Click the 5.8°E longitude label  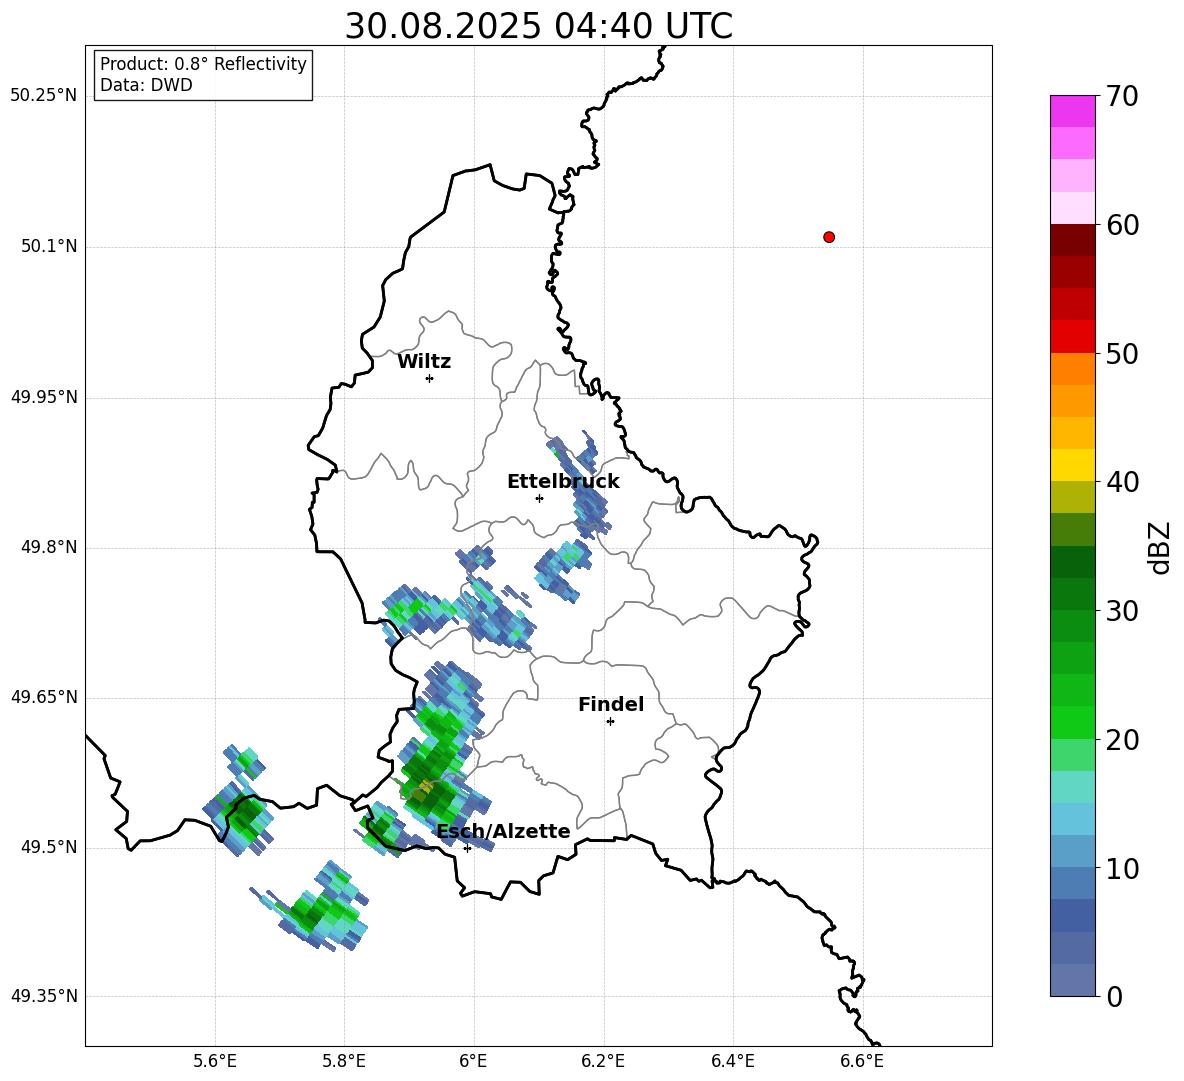344,1061
